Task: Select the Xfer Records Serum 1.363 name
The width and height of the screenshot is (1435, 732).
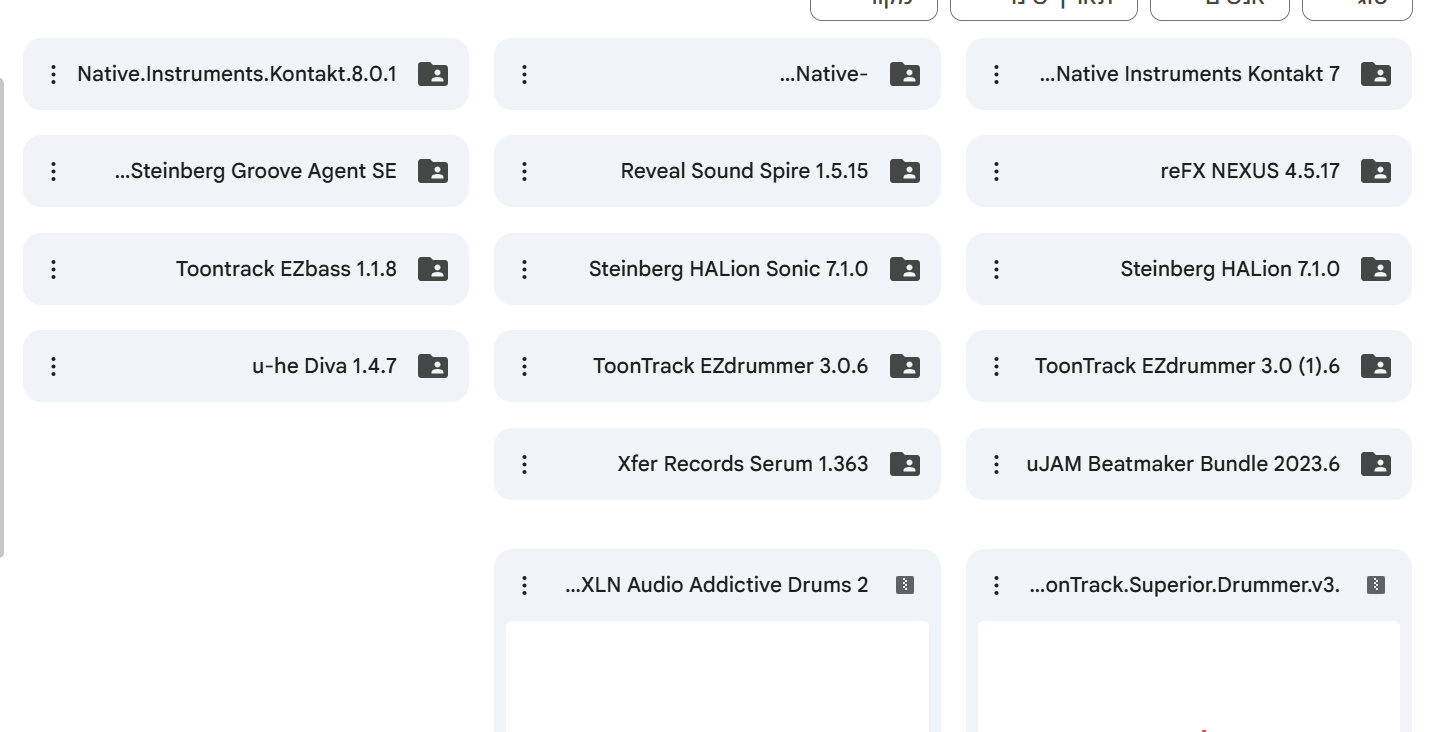Action: tap(743, 464)
